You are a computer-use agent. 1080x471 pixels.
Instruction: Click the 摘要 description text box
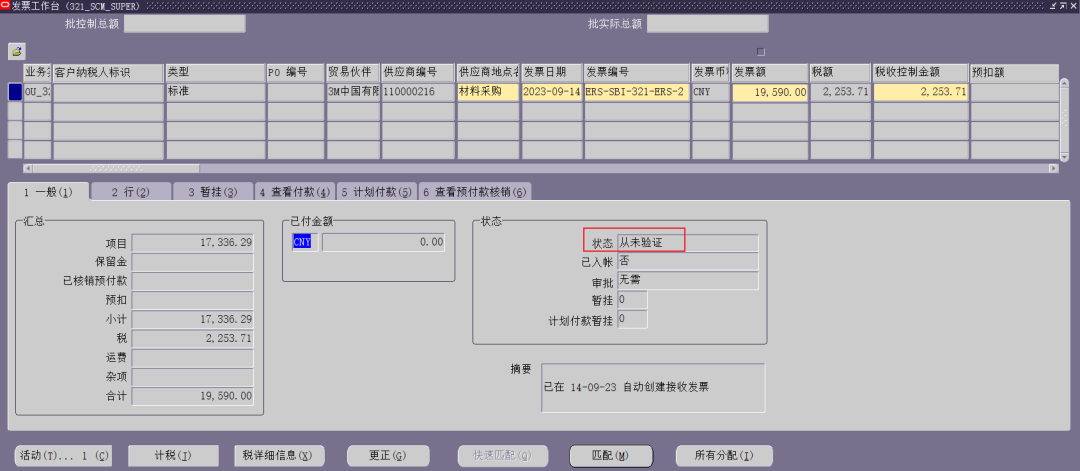click(653, 388)
